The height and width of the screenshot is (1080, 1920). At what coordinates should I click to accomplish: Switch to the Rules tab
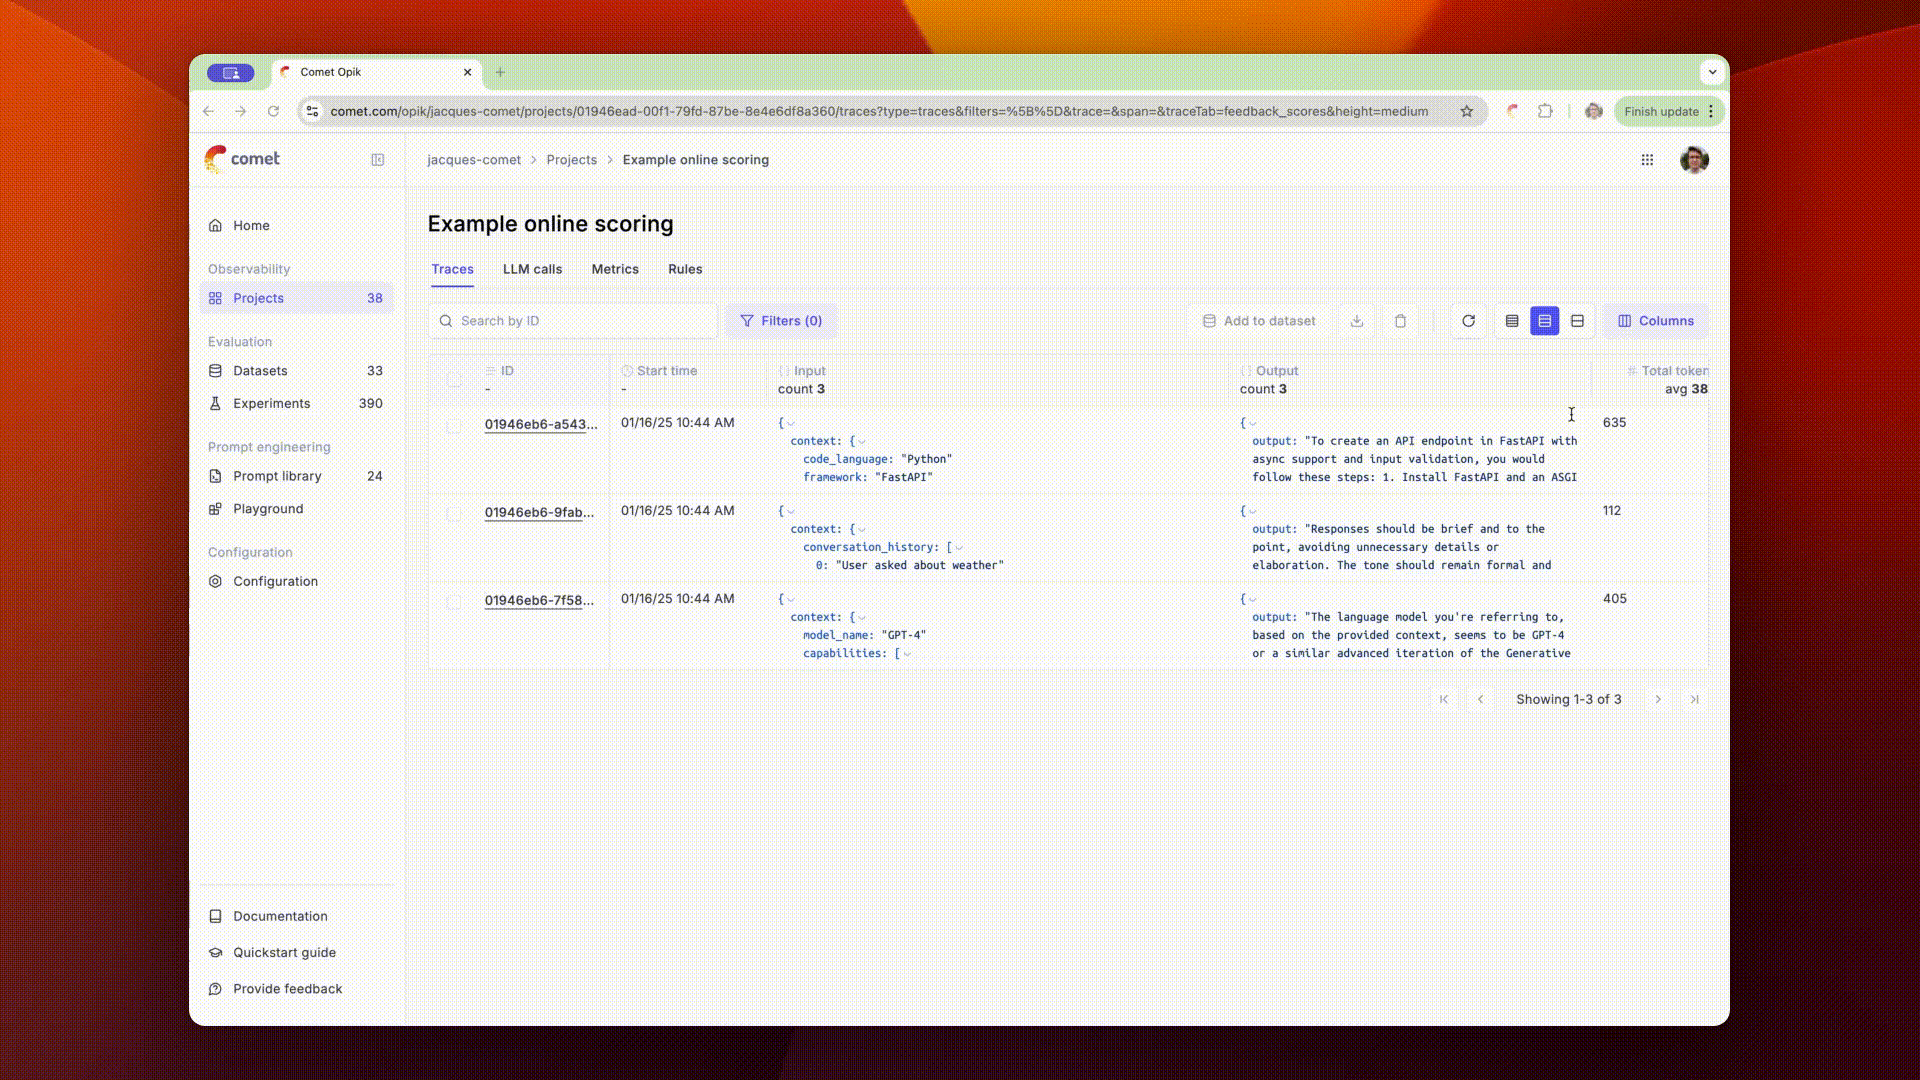685,269
